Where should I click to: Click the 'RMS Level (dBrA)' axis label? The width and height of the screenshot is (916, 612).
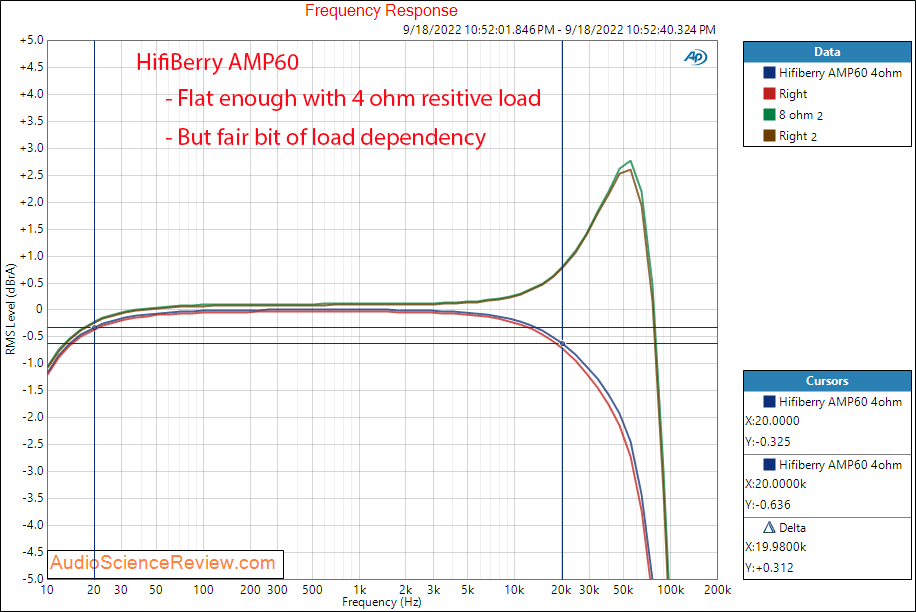coord(11,309)
